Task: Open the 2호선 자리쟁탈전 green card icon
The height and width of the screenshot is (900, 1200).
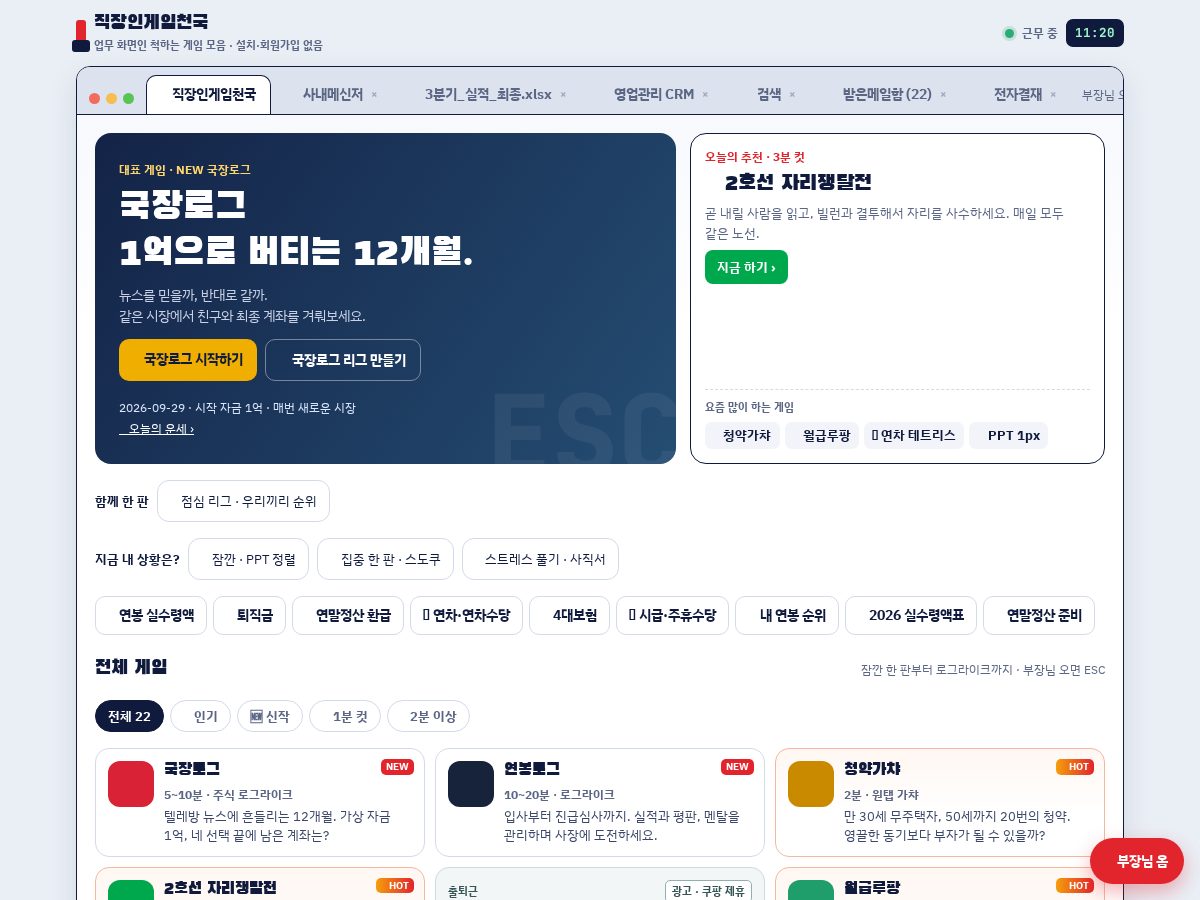Action: point(131,890)
